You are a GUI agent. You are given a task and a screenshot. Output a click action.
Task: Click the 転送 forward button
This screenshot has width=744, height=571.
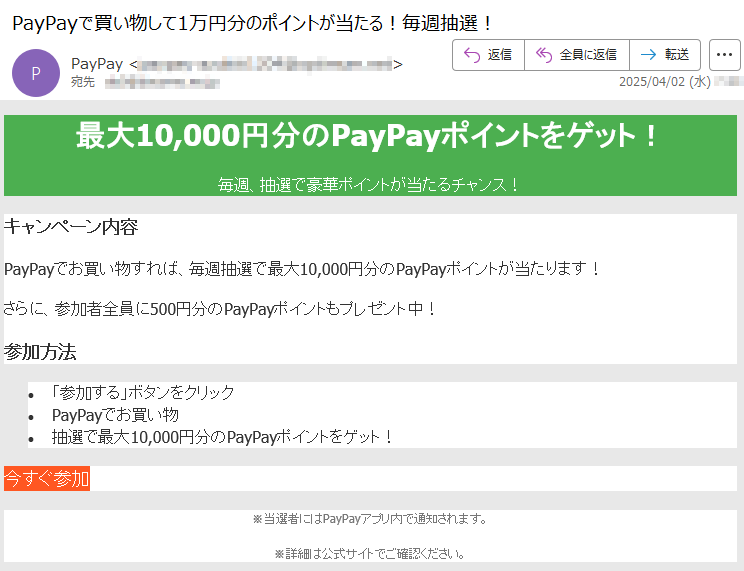[x=665, y=55]
